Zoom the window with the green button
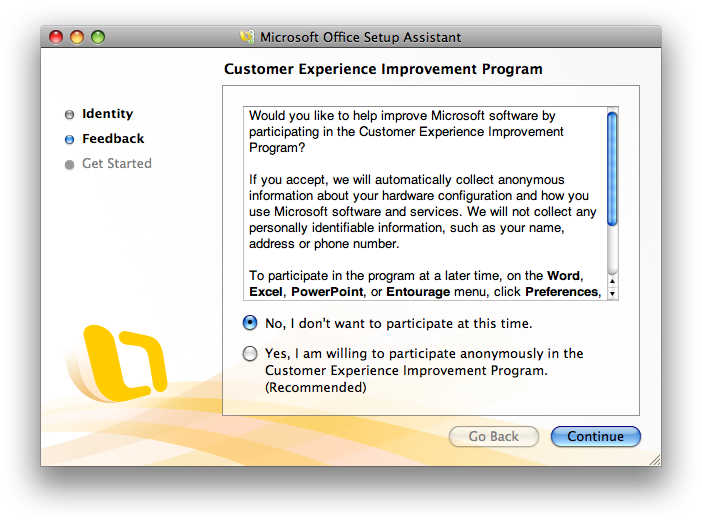 pyautogui.click(x=98, y=37)
